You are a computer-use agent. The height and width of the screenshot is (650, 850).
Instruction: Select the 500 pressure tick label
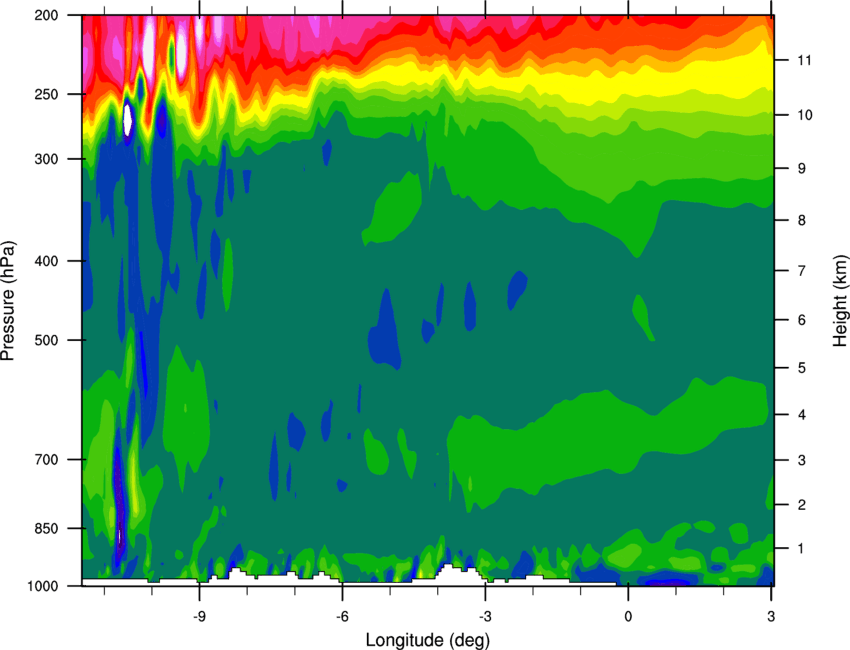coord(46,340)
